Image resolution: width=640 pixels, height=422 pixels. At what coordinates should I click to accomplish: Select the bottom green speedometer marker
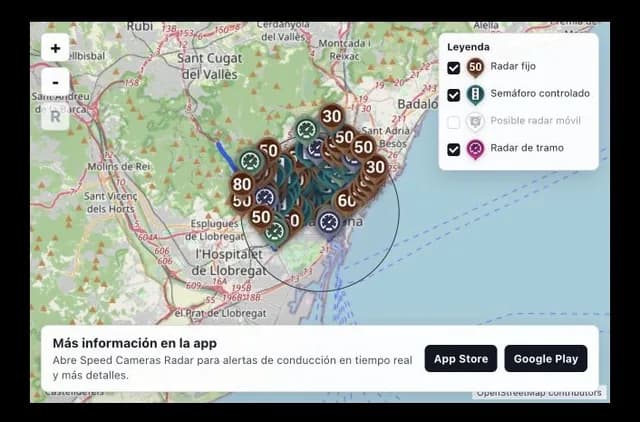tap(276, 231)
